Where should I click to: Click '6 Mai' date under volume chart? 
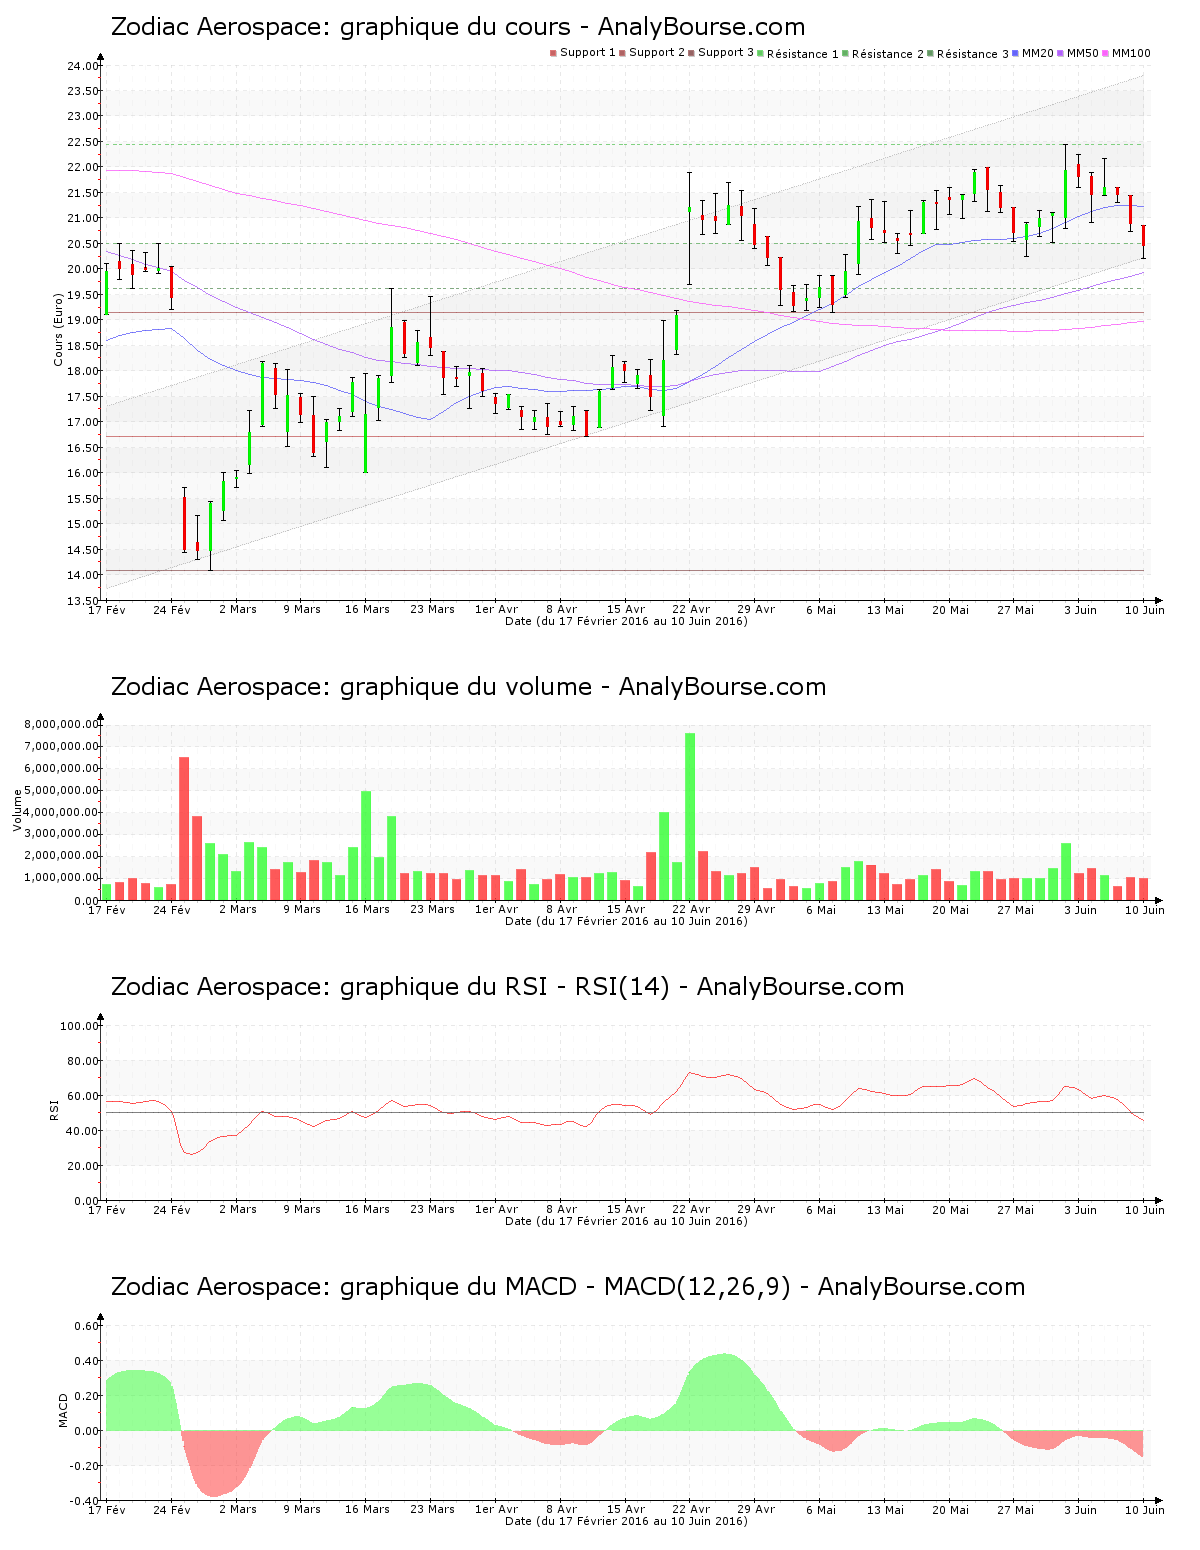point(821,909)
